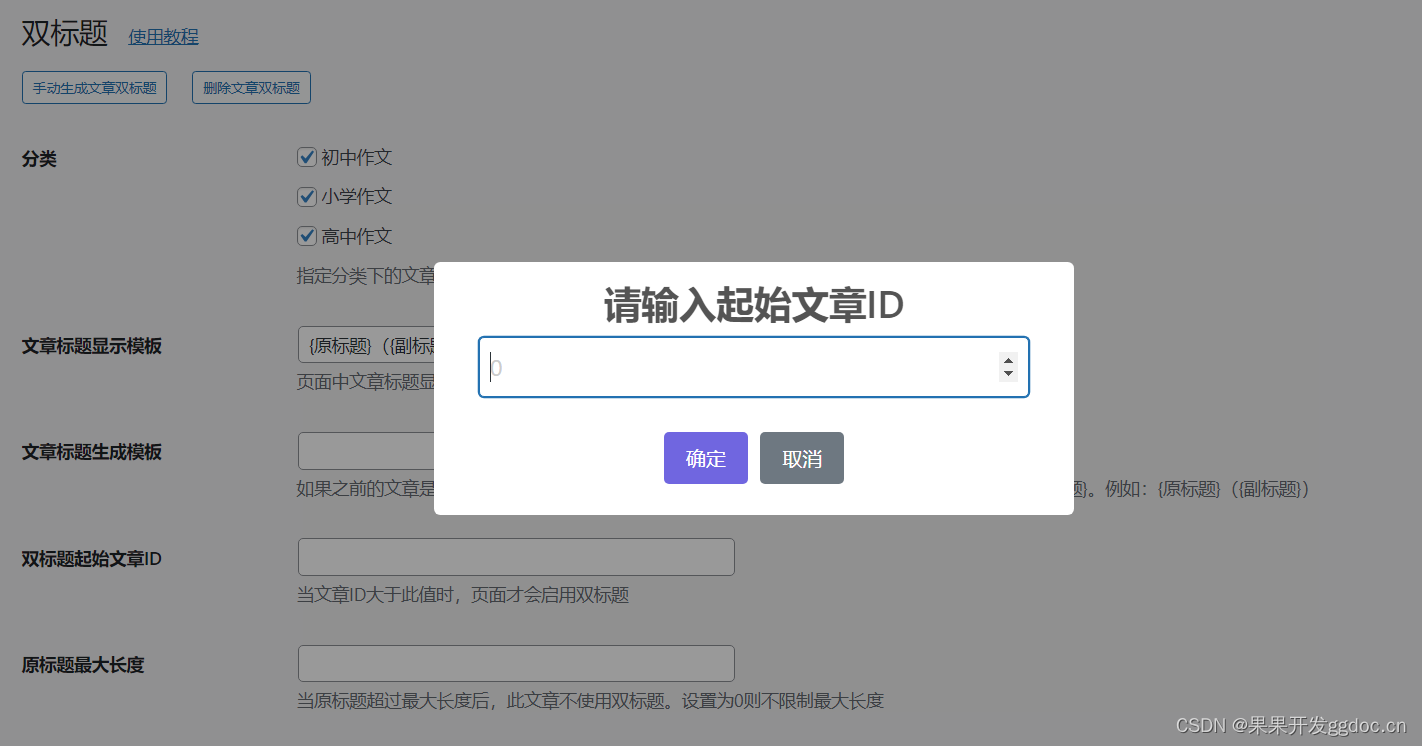Click the 双标题 page heading
The height and width of the screenshot is (746, 1422).
(x=65, y=33)
